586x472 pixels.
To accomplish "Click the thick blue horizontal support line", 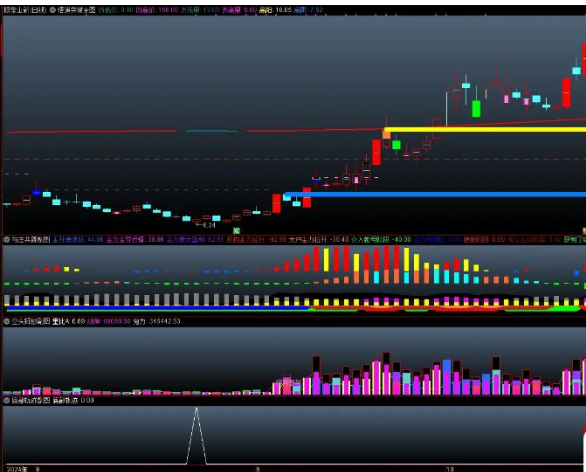I will pyautogui.click(x=435, y=194).
